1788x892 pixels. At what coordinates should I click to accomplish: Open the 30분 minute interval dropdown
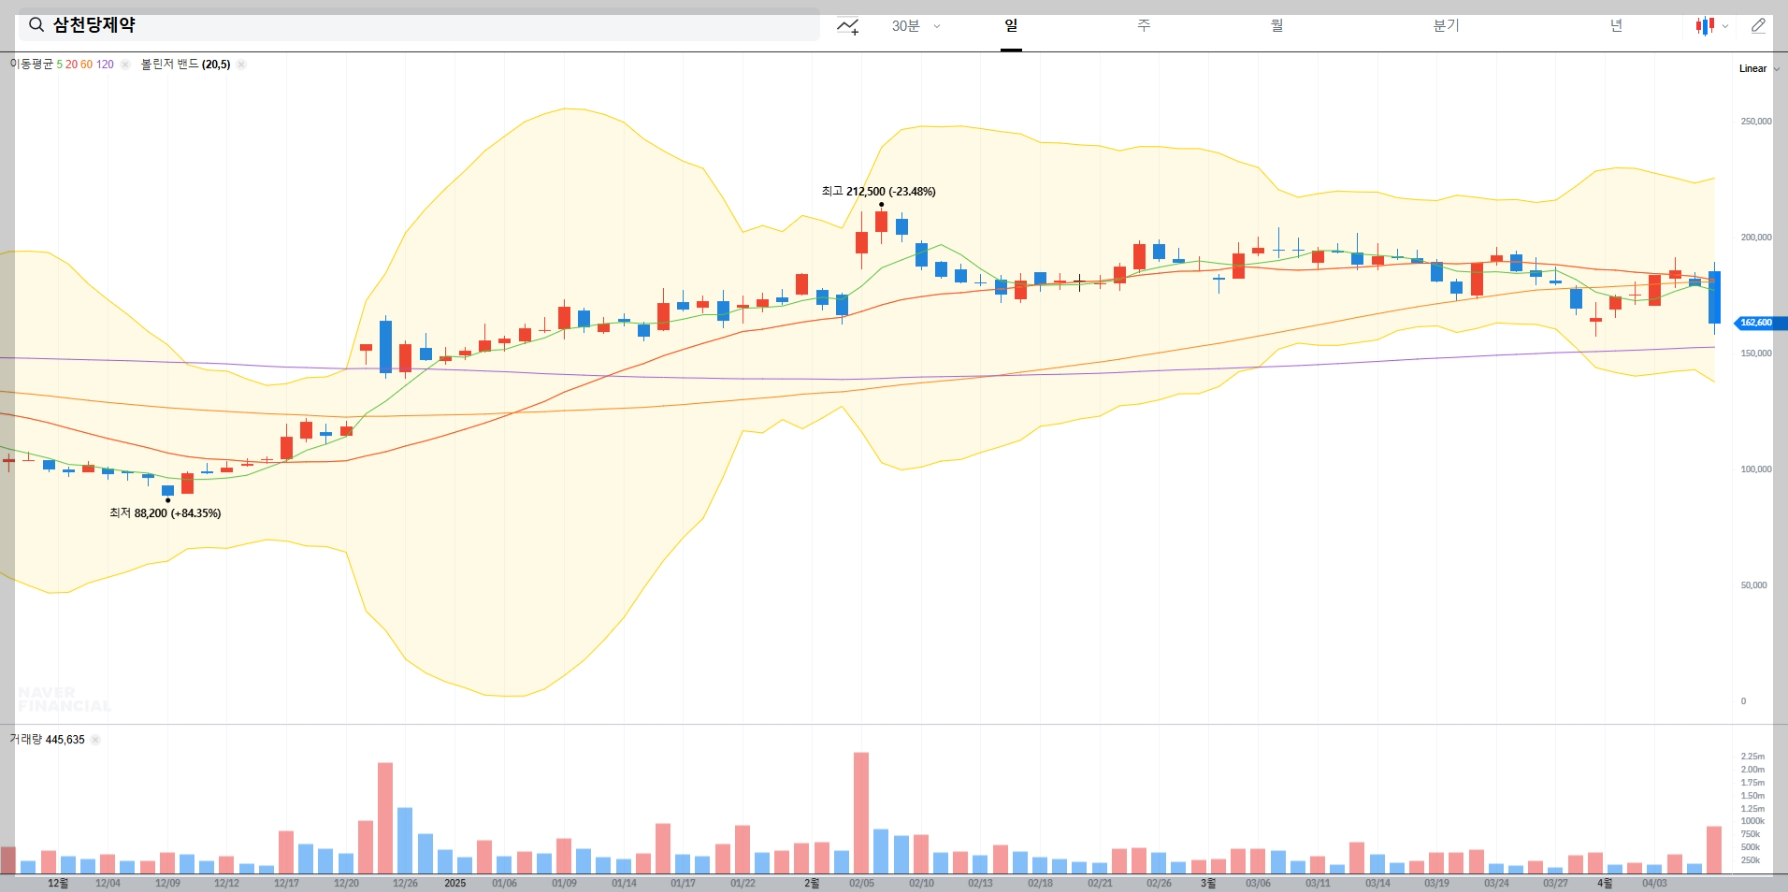916,26
